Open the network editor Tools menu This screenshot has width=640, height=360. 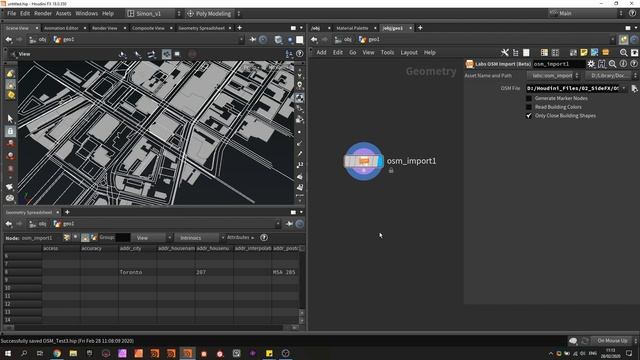pos(387,53)
